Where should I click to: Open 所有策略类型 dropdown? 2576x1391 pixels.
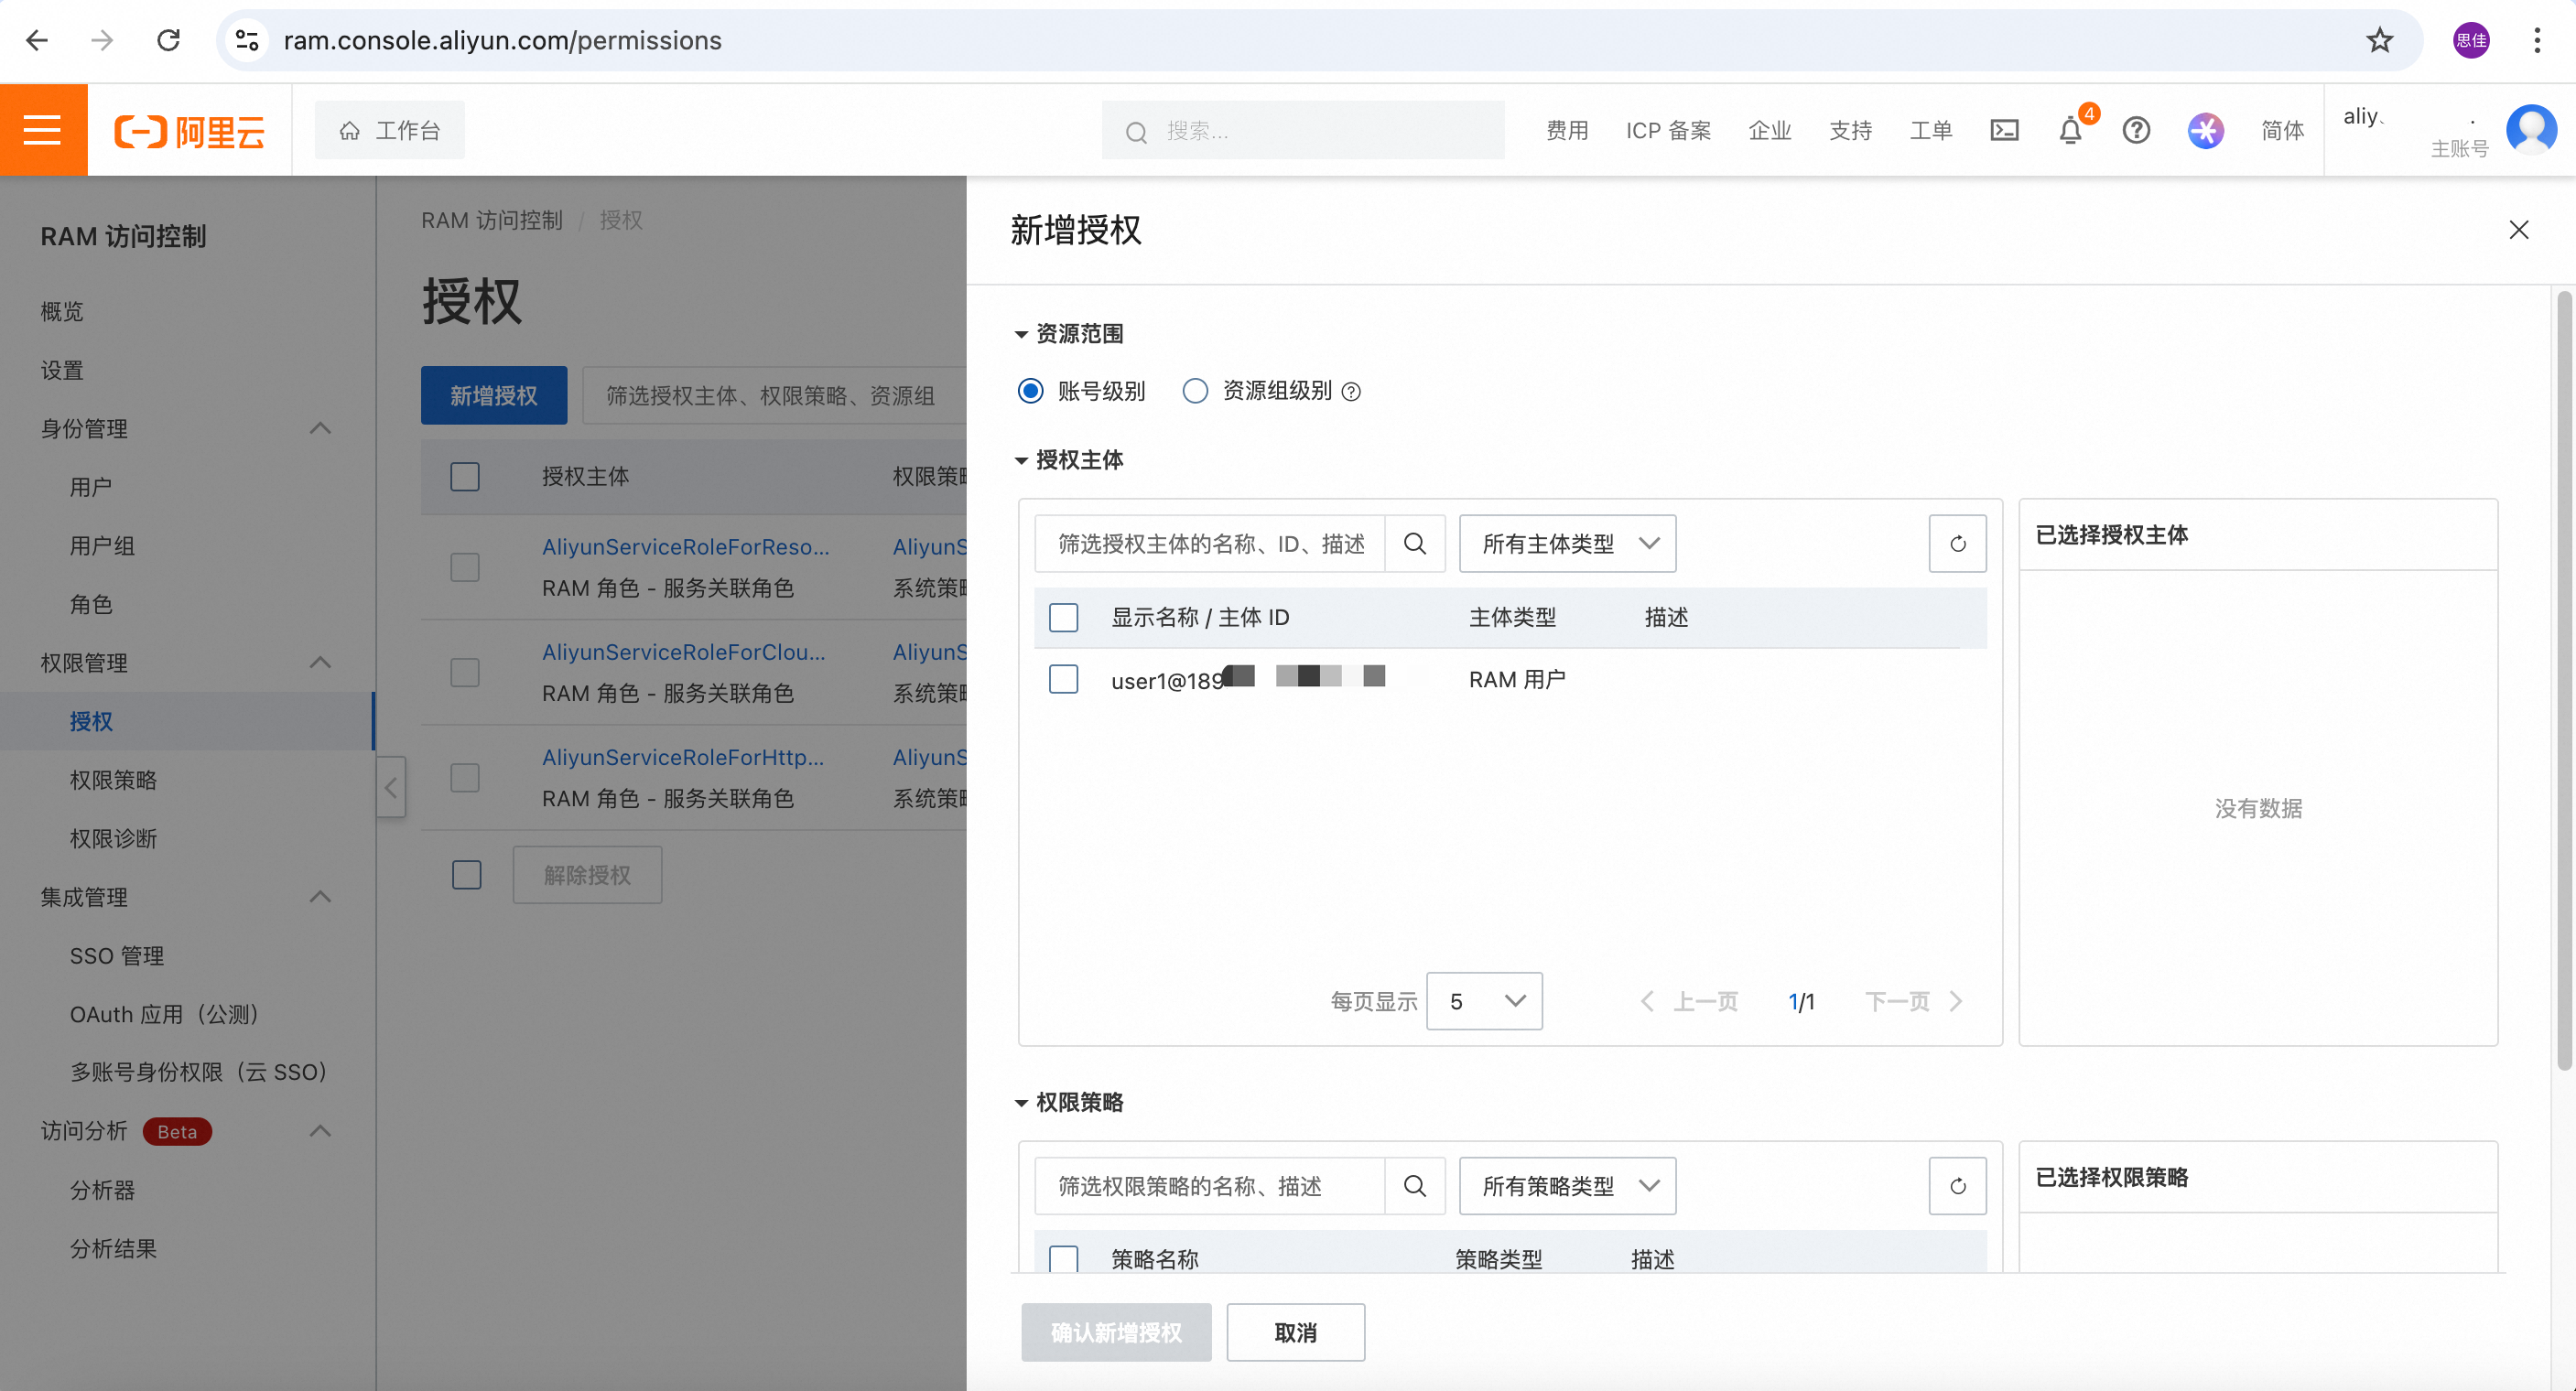(1567, 1185)
